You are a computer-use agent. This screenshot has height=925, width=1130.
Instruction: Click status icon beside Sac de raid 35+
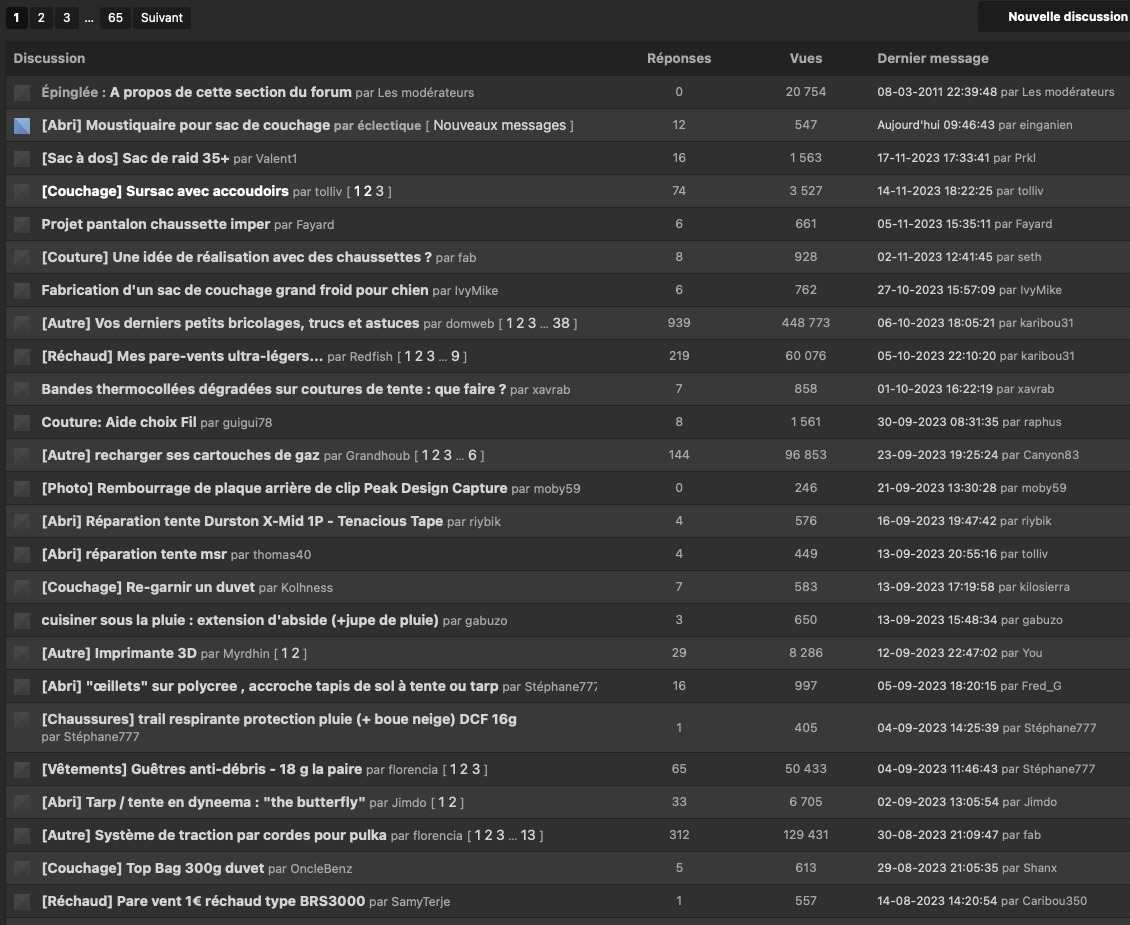click(22, 159)
